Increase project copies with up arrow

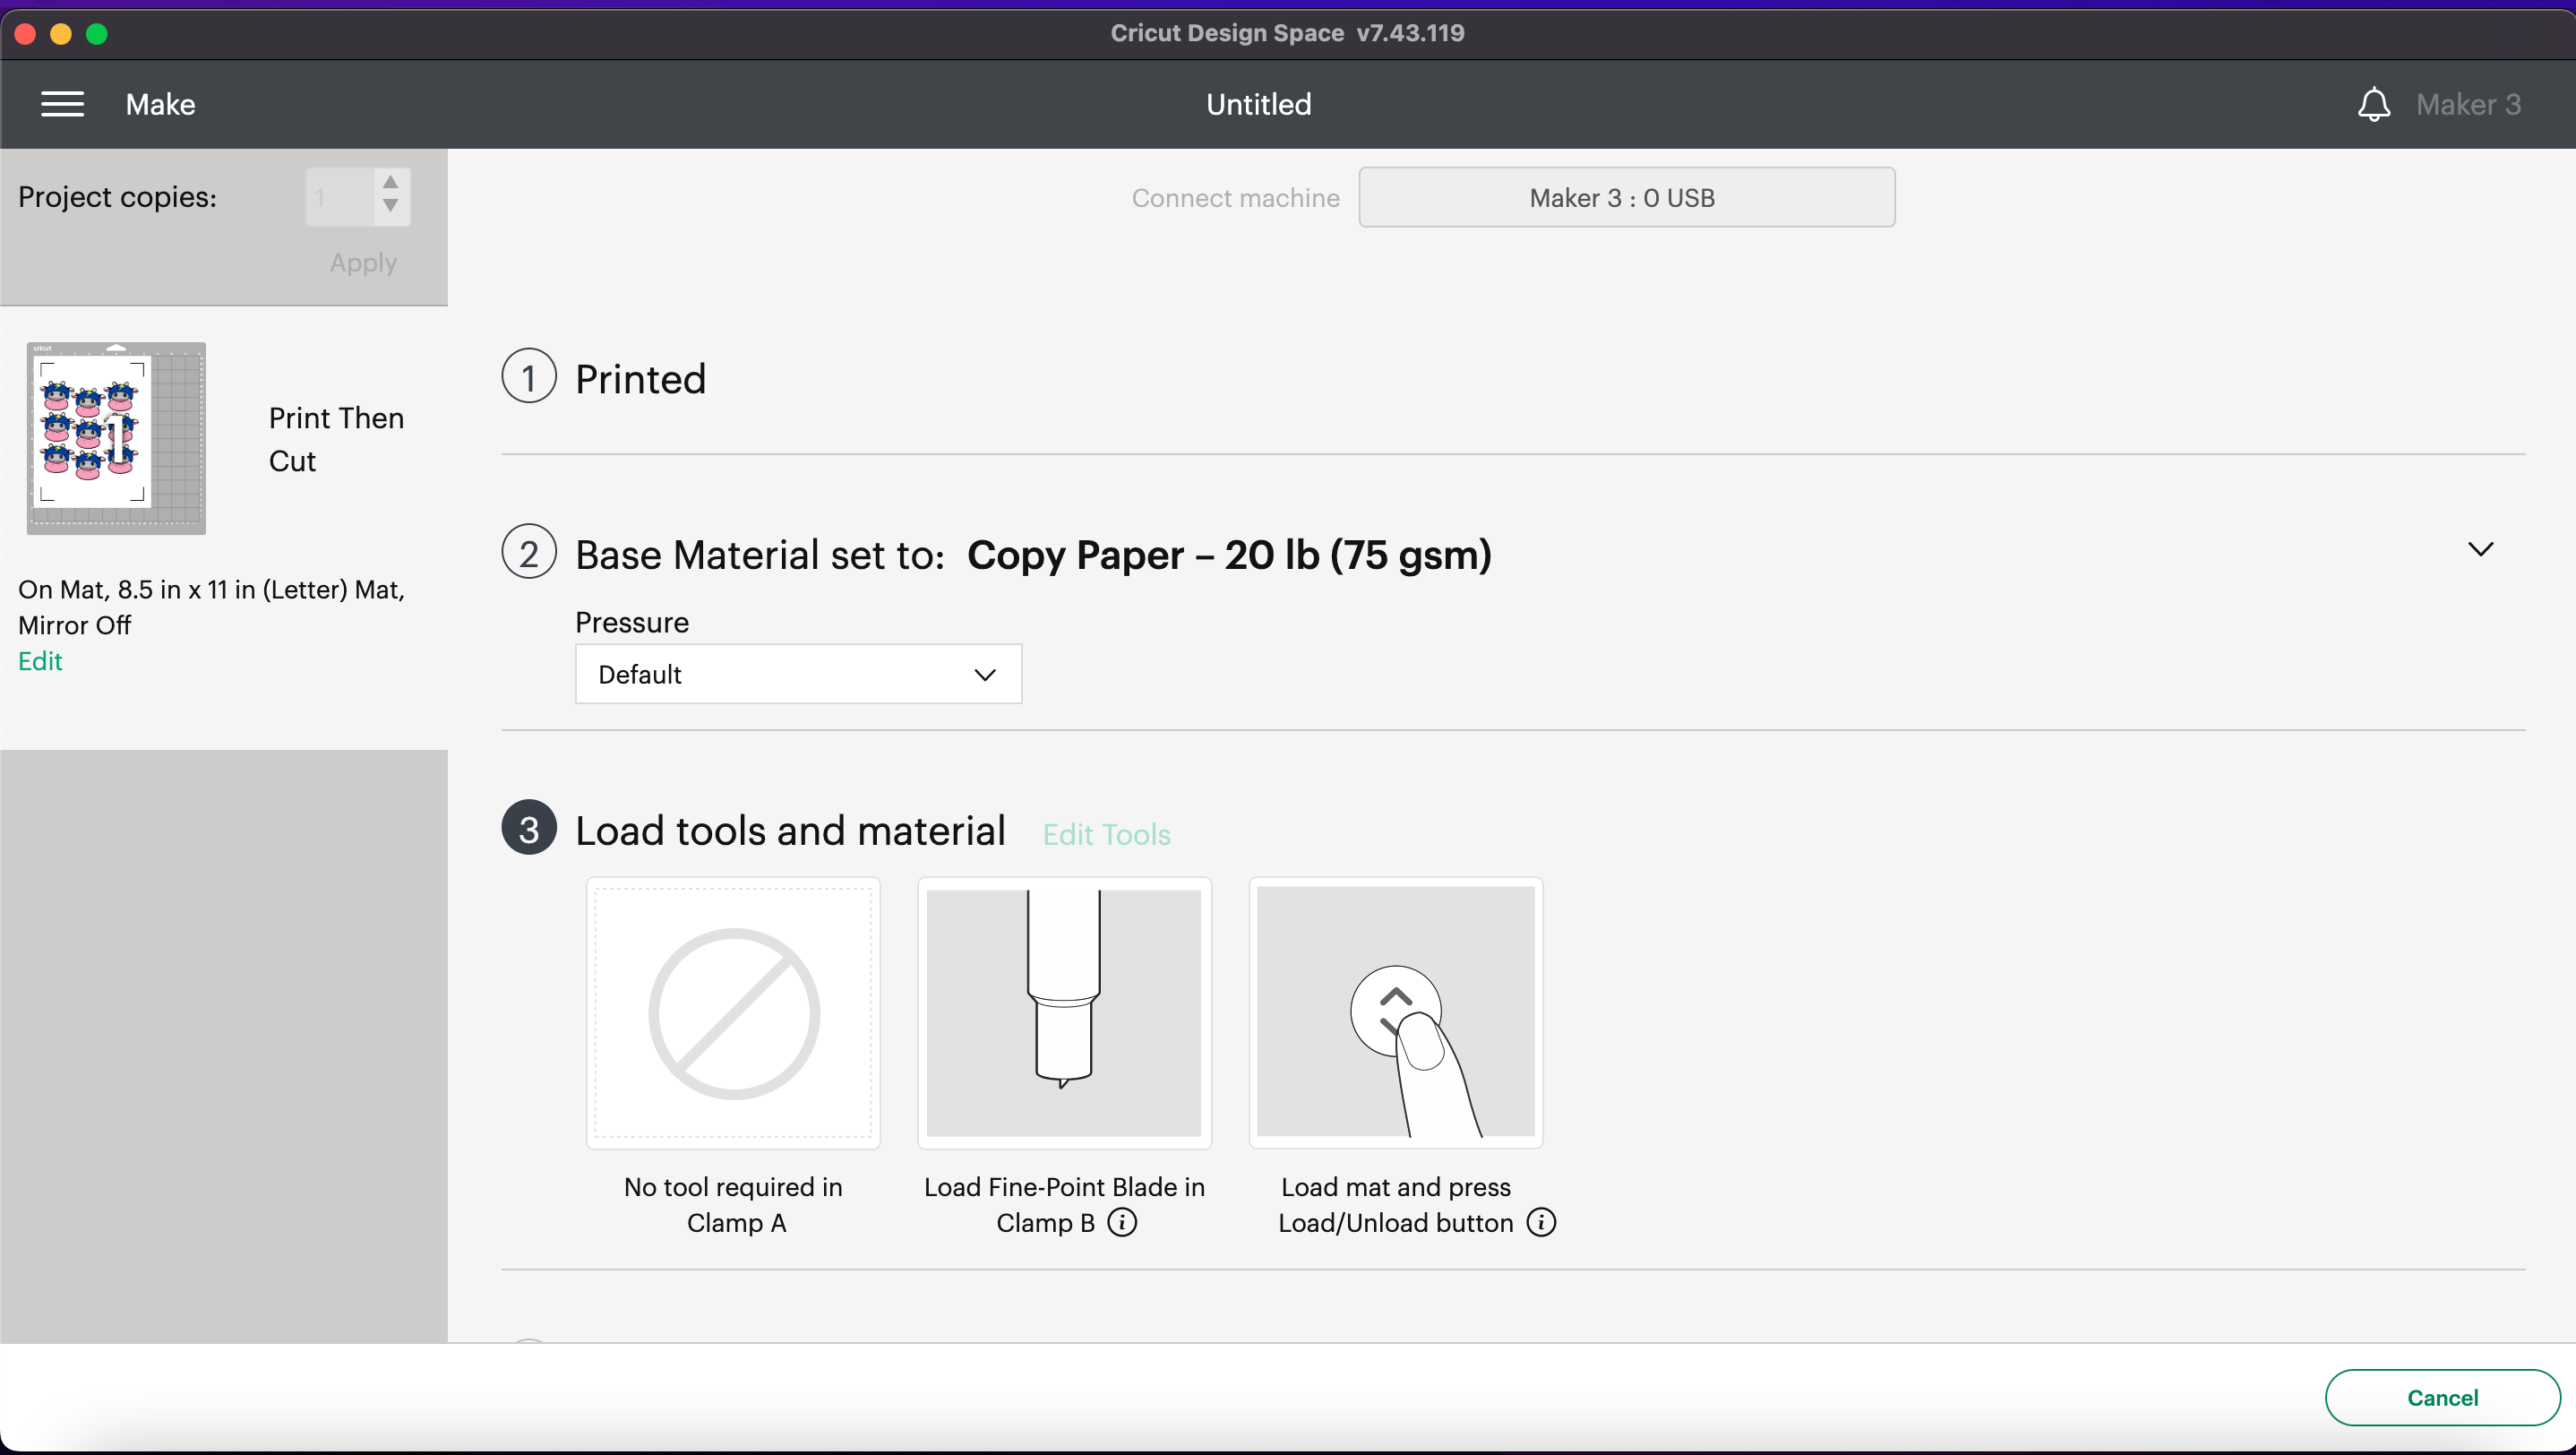pos(391,182)
